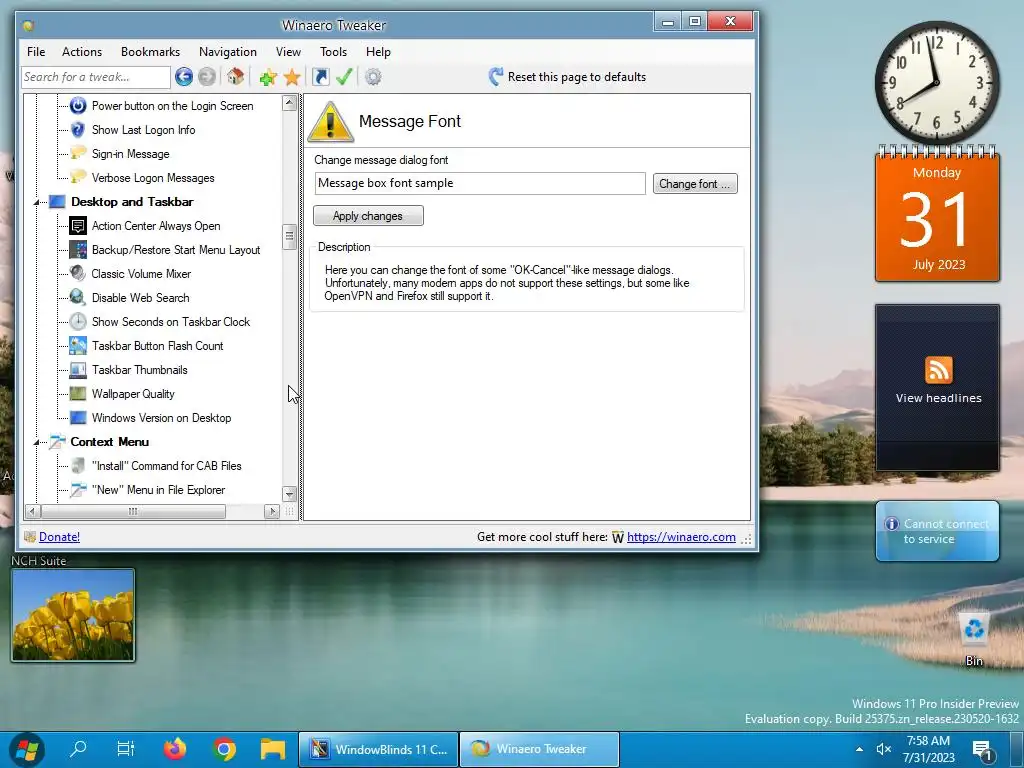Open the notification center icon
Image resolution: width=1024 pixels, height=768 pixels.
click(983, 750)
